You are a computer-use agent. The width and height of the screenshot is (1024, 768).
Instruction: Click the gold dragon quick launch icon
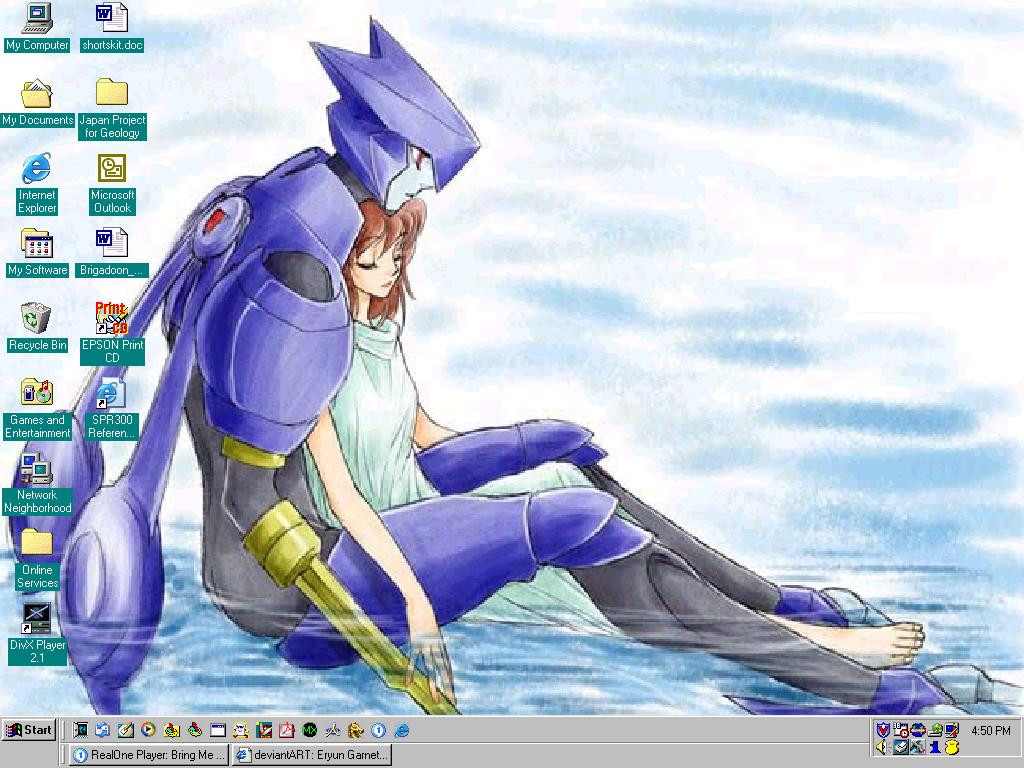[x=356, y=730]
